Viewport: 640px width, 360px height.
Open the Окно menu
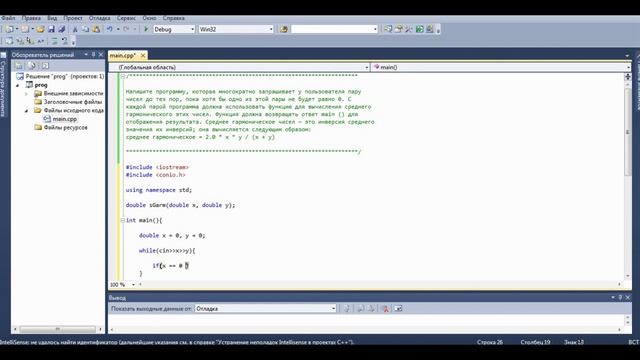(149, 18)
